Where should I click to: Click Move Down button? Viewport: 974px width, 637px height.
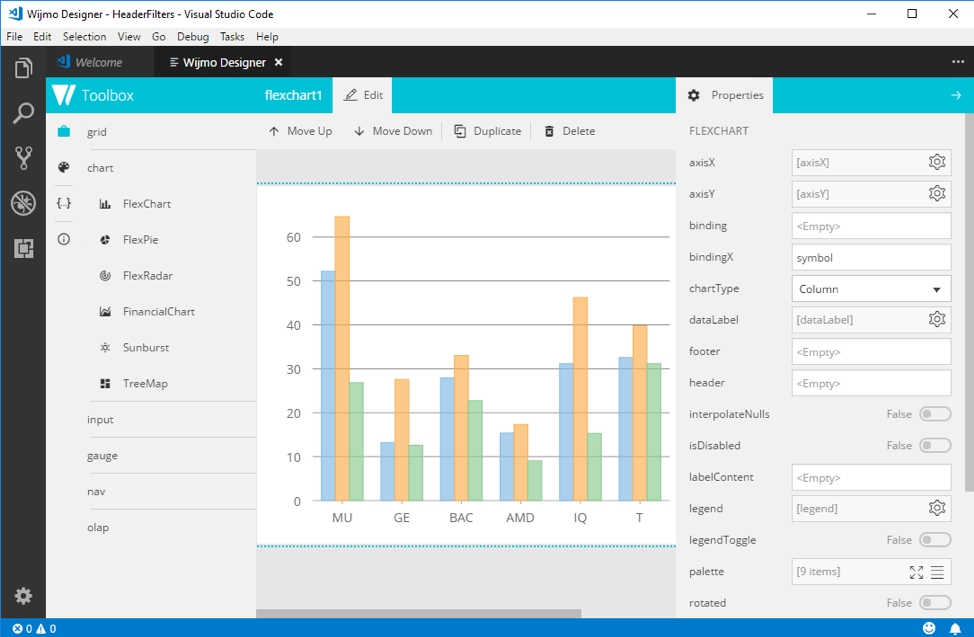393,131
